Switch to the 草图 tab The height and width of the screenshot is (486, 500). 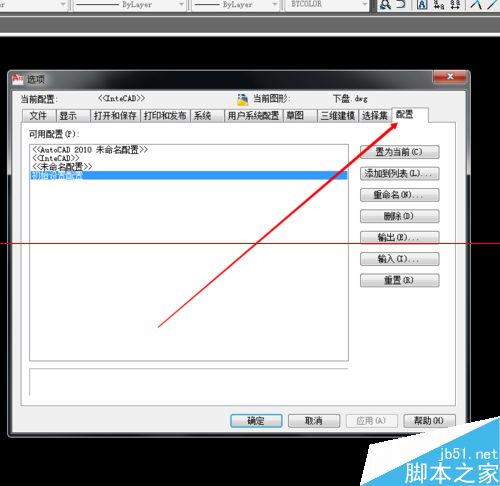pos(300,116)
